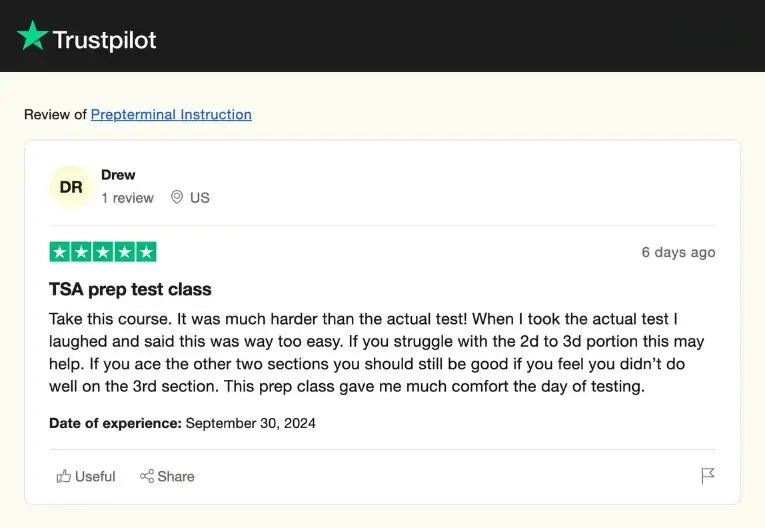Click the DR reviewer avatar
Screen dimensions: 765x528
pyautogui.click(x=71, y=187)
